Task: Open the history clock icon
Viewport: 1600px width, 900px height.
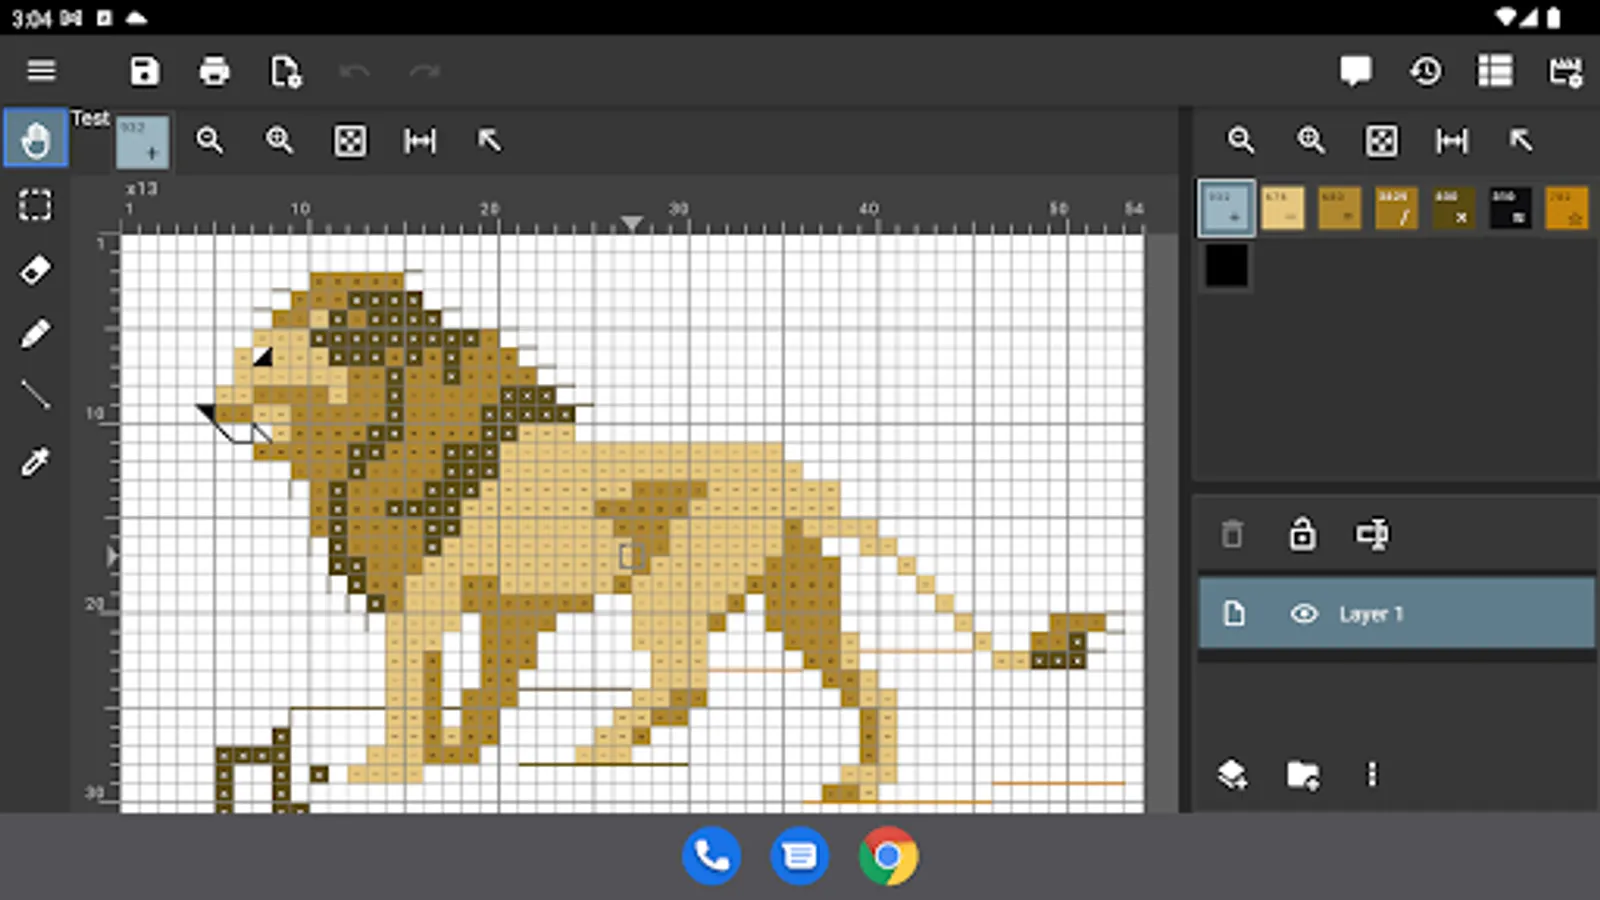Action: (1426, 71)
